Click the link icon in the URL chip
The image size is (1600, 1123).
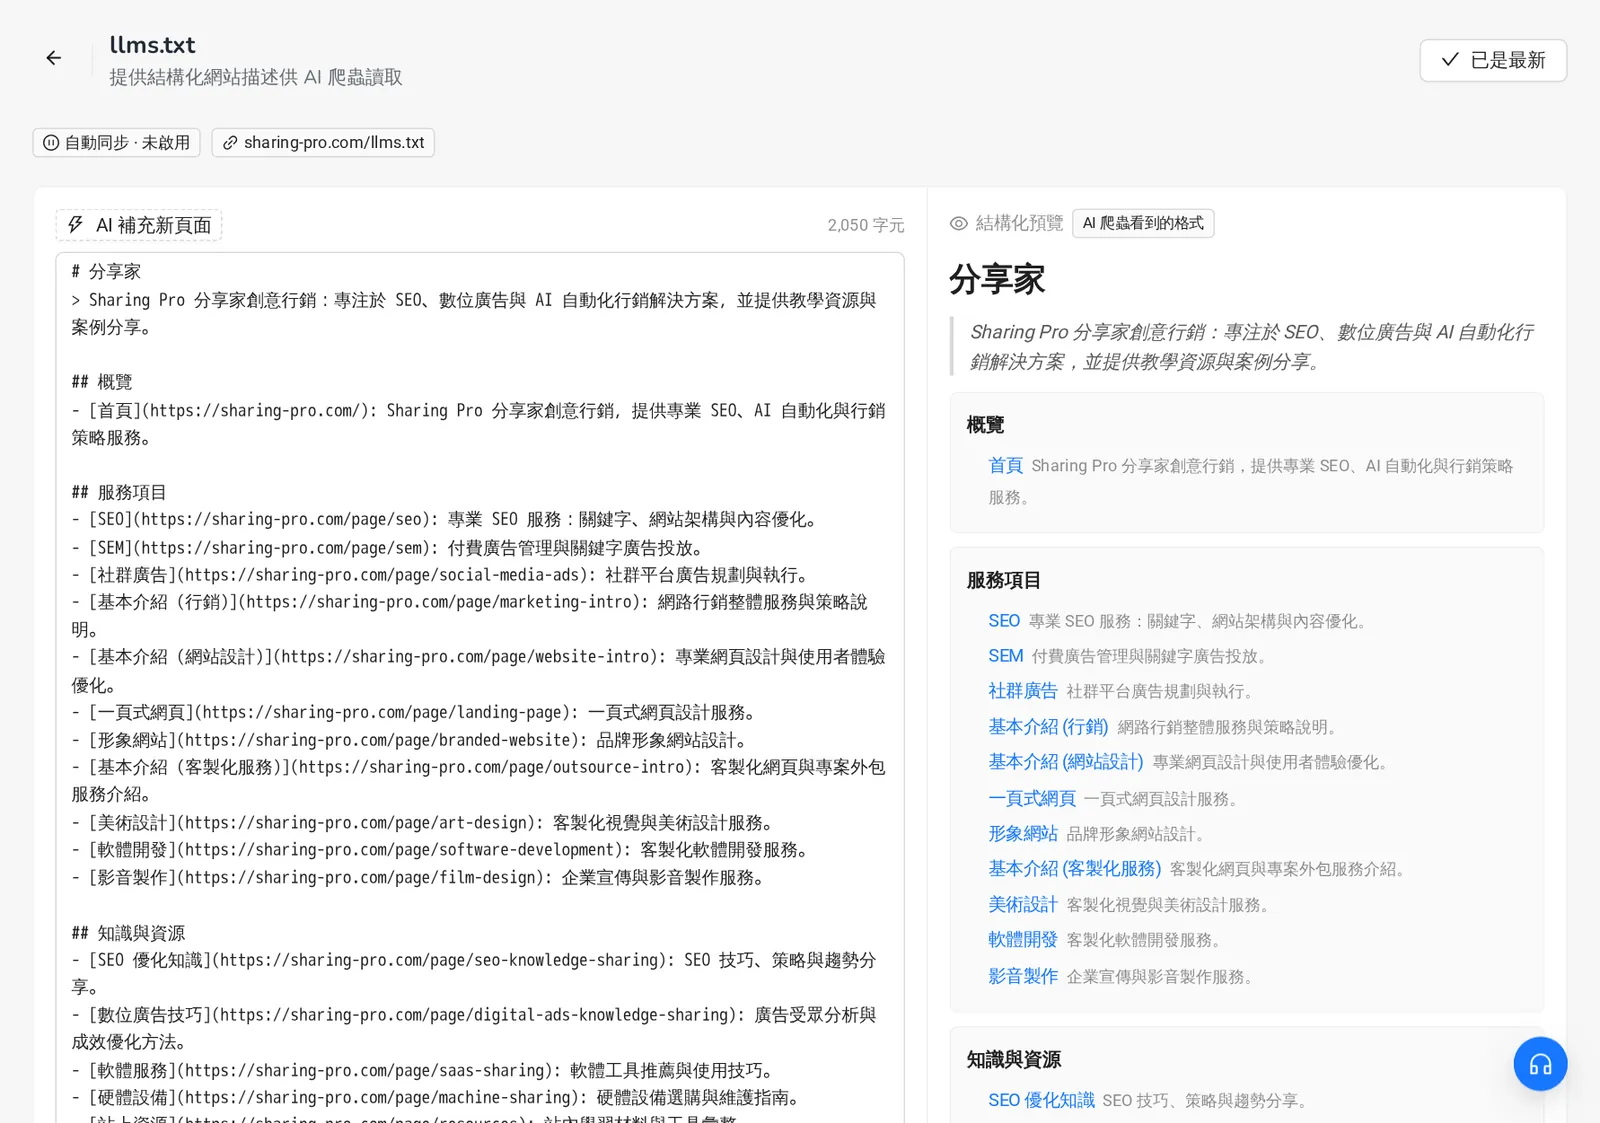[x=230, y=143]
